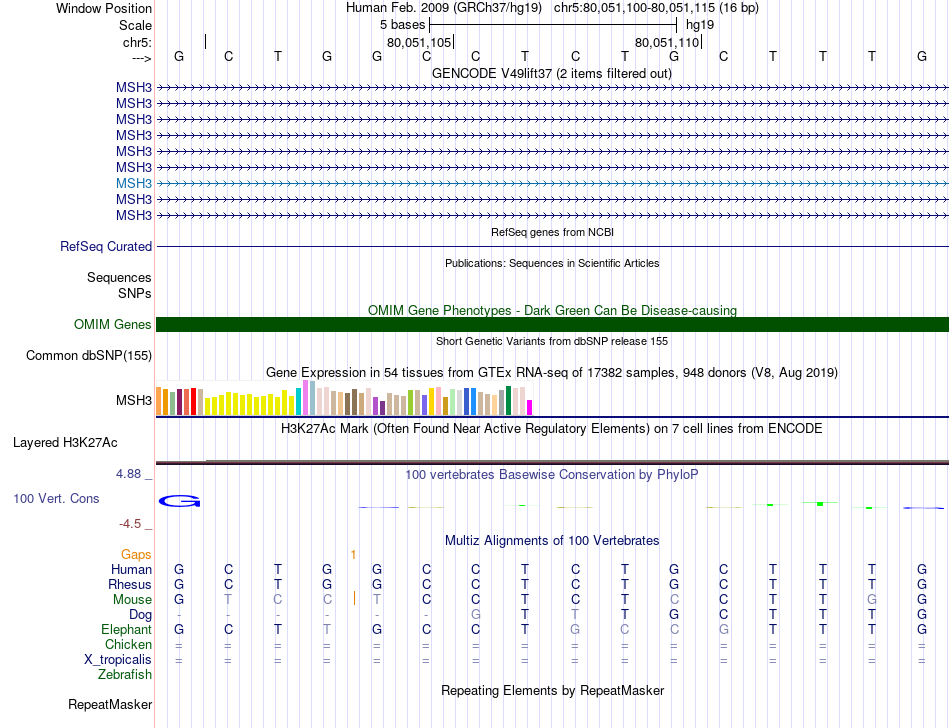Click the 4.88 upper conservation axis value
Image resolution: width=950 pixels, height=728 pixels.
pos(128,474)
